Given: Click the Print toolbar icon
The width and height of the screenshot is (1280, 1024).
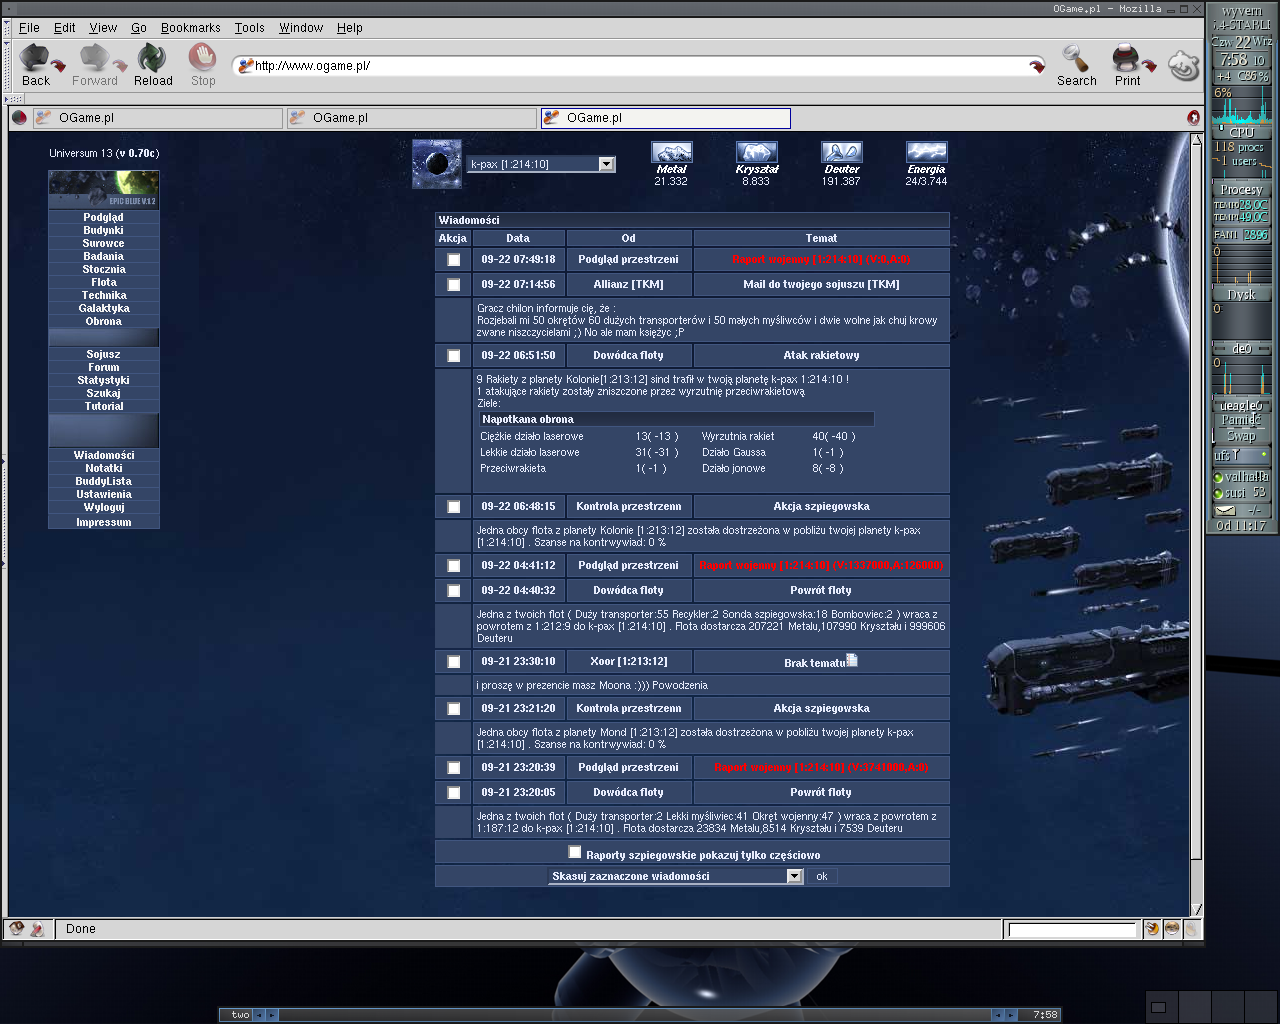Looking at the screenshot, I should (x=1126, y=58).
